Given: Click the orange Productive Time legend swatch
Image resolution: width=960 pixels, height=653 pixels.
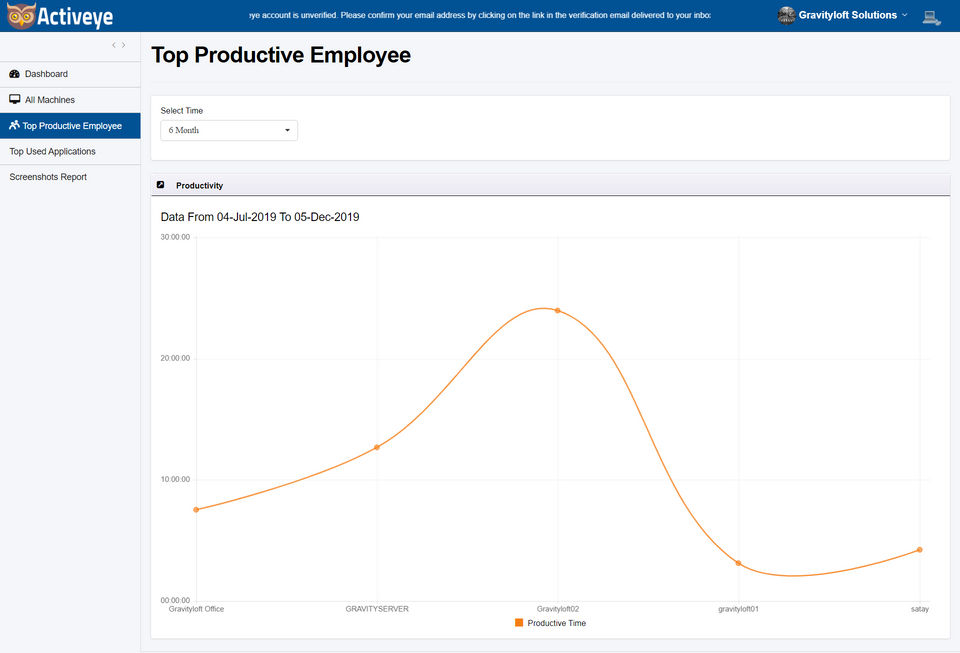Looking at the screenshot, I should [x=519, y=623].
